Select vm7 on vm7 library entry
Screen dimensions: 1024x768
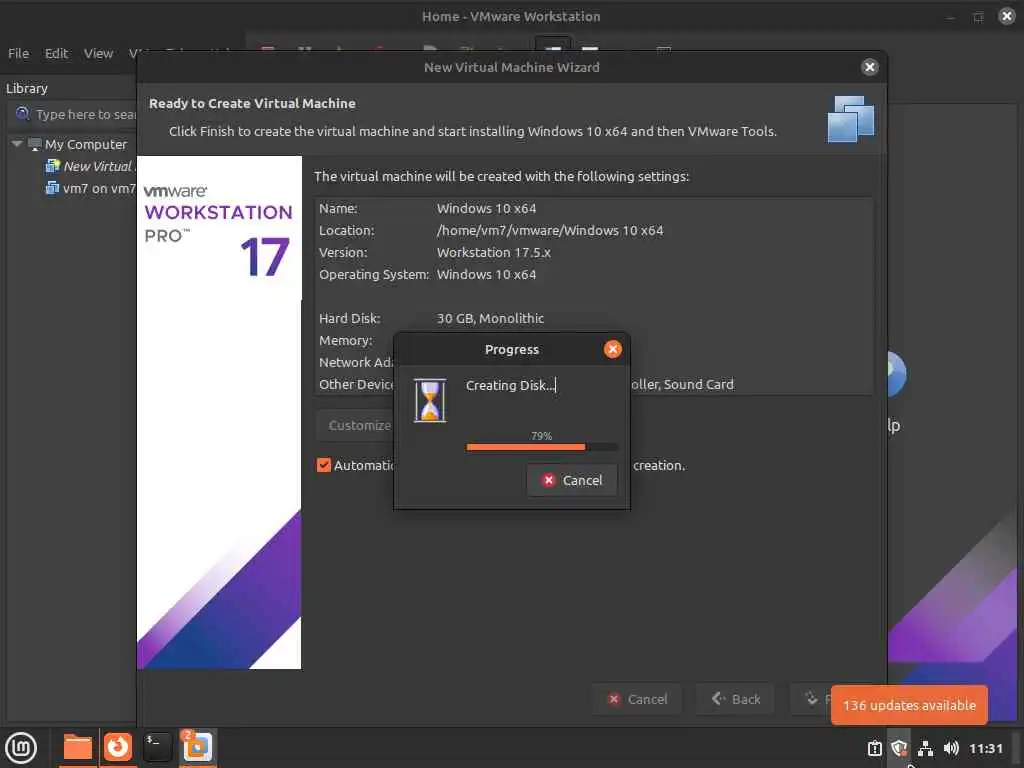tap(99, 189)
